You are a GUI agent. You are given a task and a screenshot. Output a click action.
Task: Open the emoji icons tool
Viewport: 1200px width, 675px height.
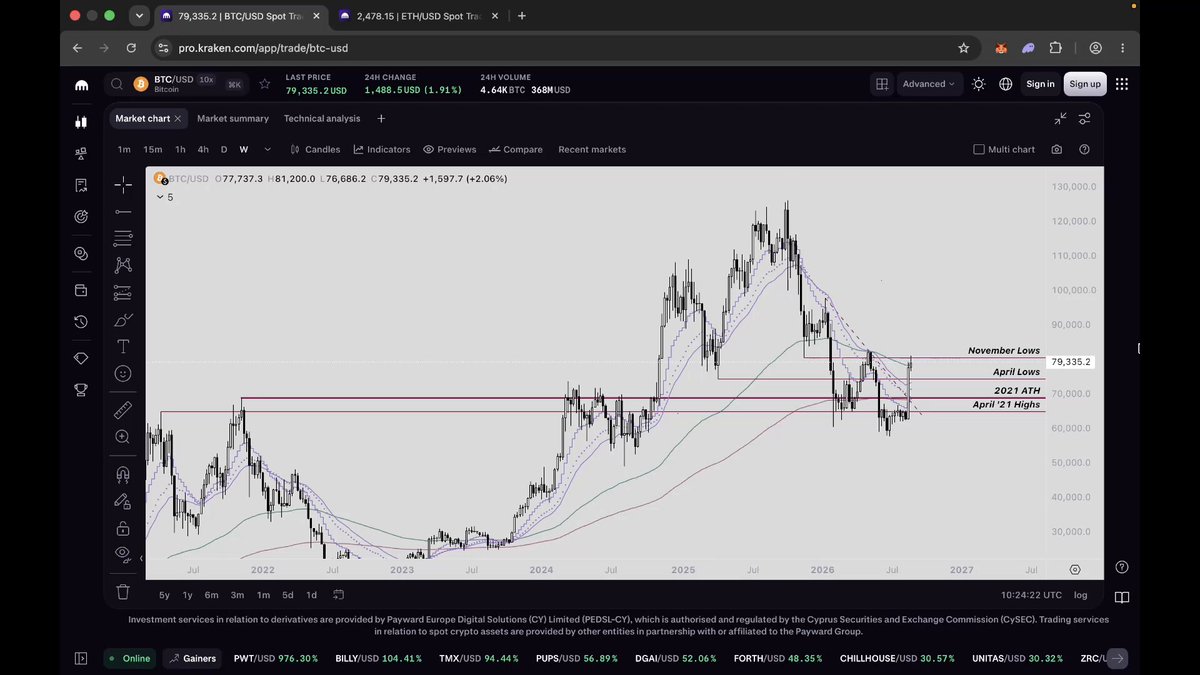123,373
